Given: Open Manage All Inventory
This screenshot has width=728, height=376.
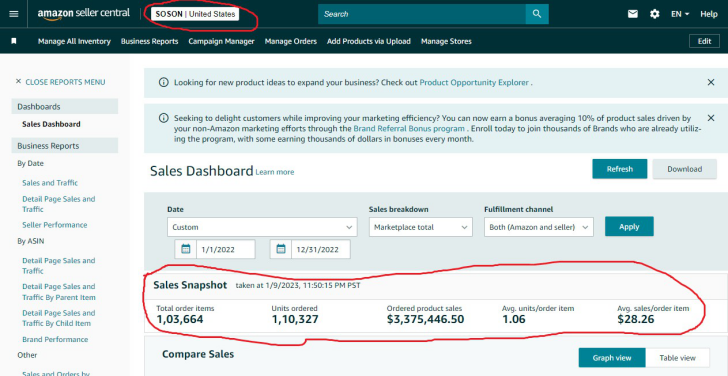Looking at the screenshot, I should point(74,41).
